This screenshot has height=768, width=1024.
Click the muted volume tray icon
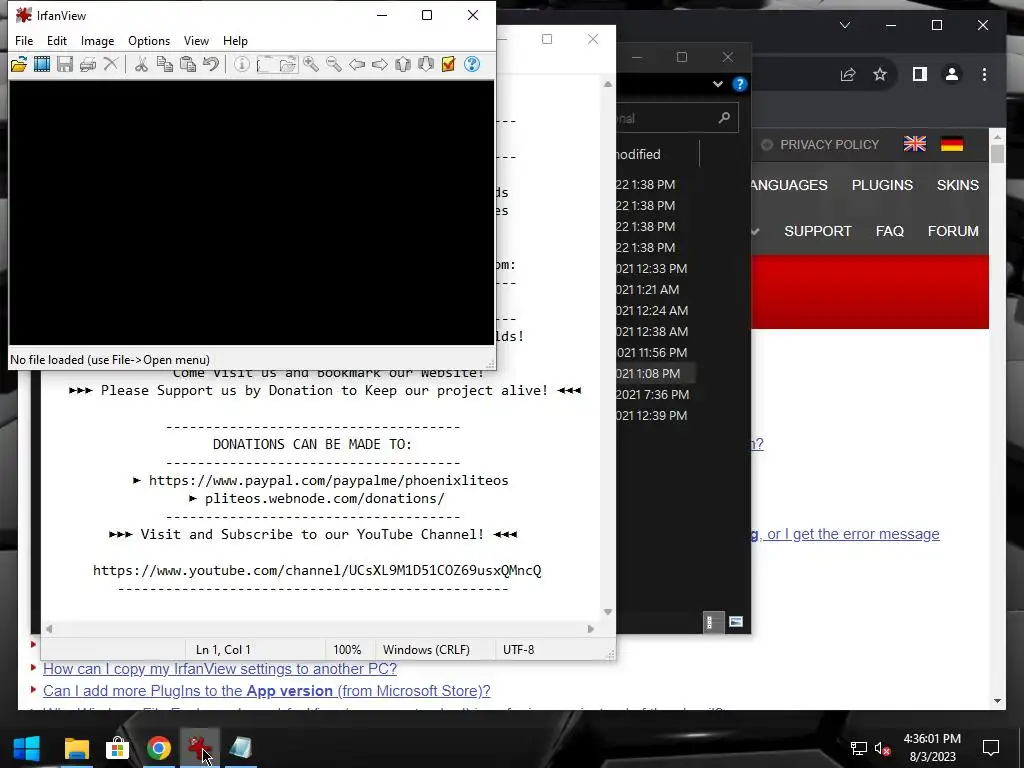[882, 748]
